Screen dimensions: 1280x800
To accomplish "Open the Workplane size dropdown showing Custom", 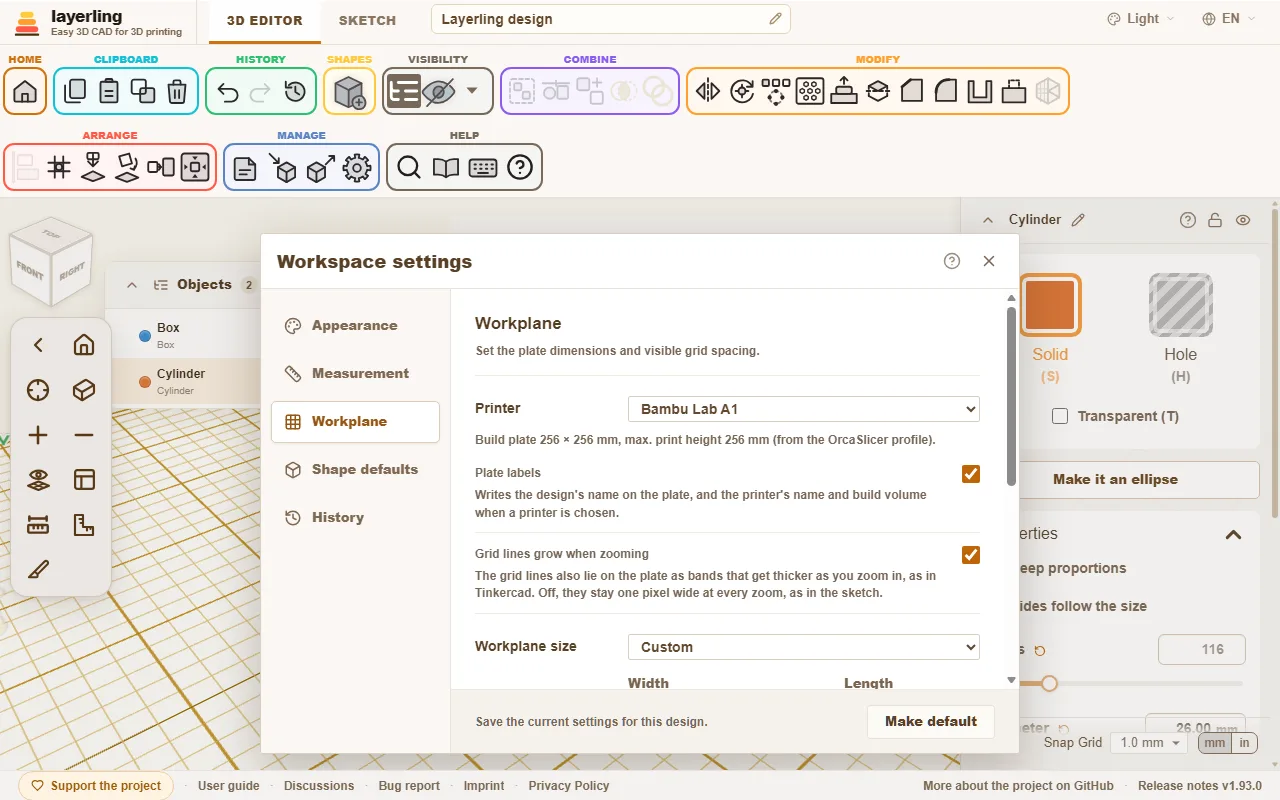I will pyautogui.click(x=804, y=647).
